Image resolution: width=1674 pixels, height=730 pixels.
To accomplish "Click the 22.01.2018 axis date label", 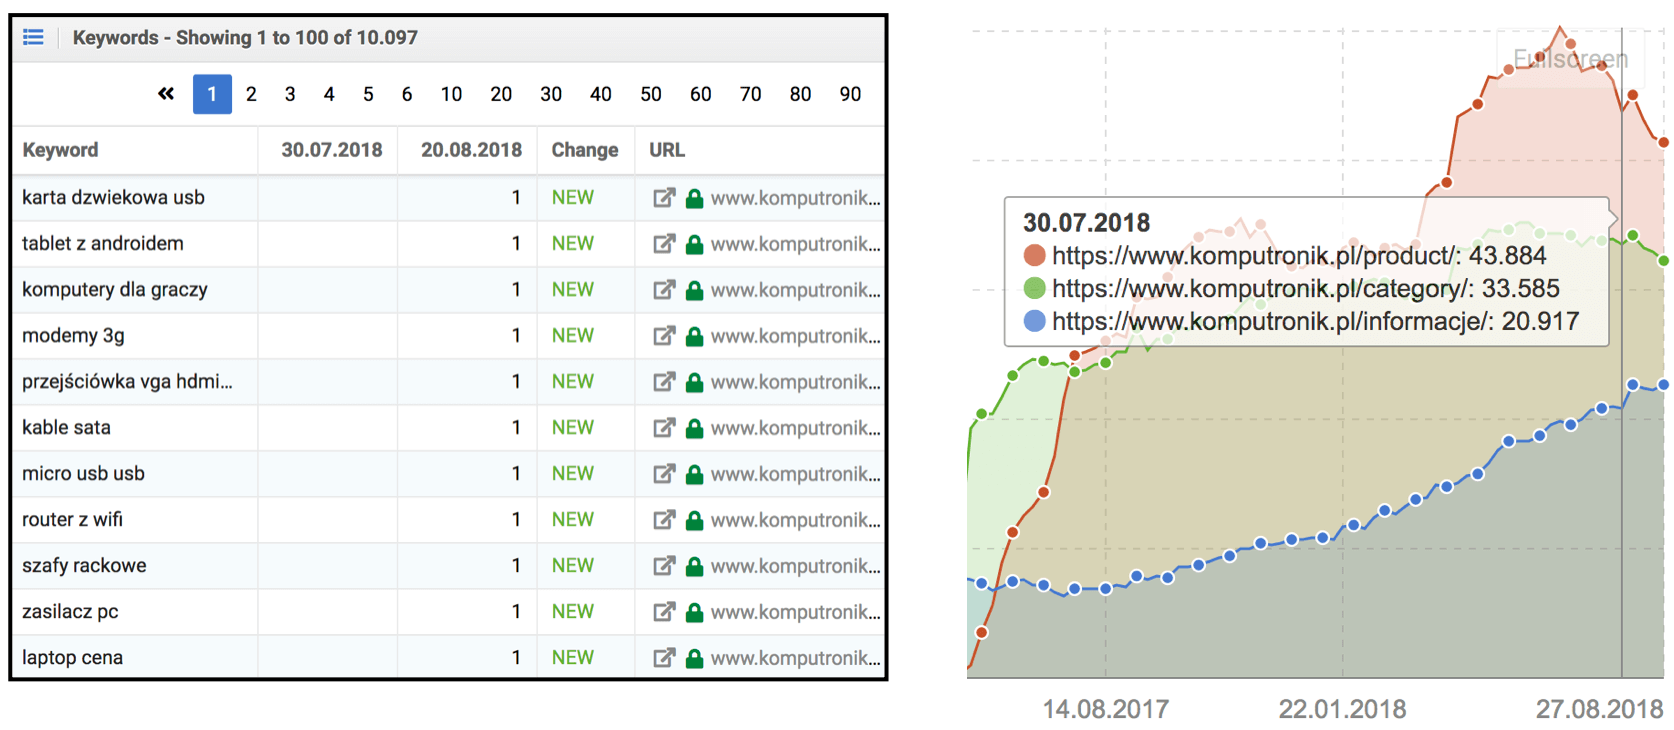I will coord(1342,709).
